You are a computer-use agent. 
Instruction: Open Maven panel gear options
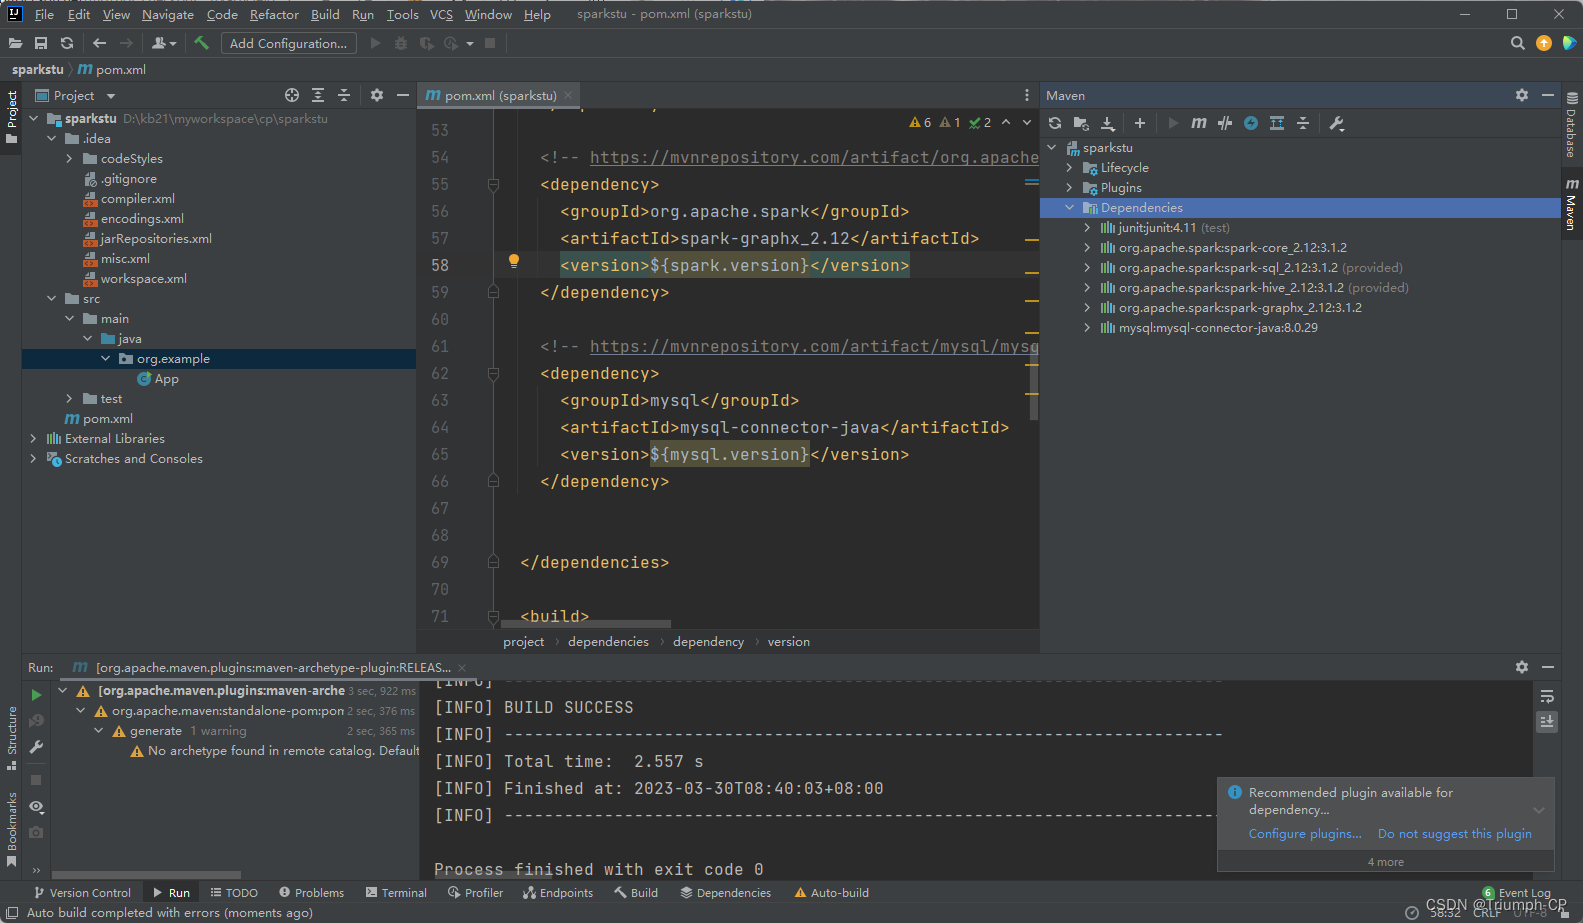click(1522, 95)
